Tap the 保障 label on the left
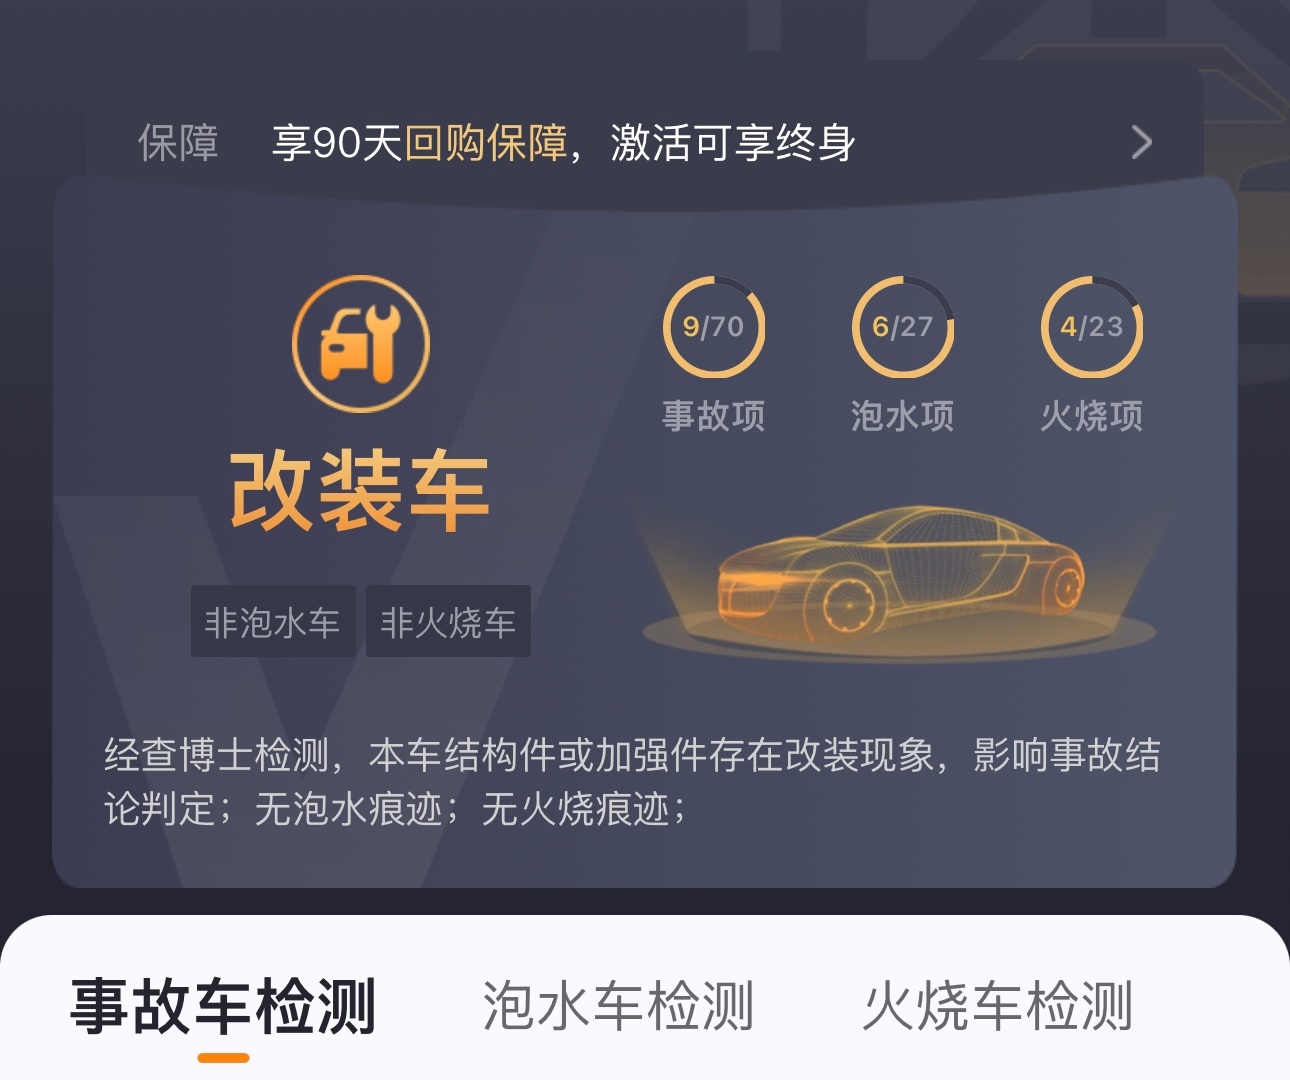The height and width of the screenshot is (1080, 1290). pos(178,143)
